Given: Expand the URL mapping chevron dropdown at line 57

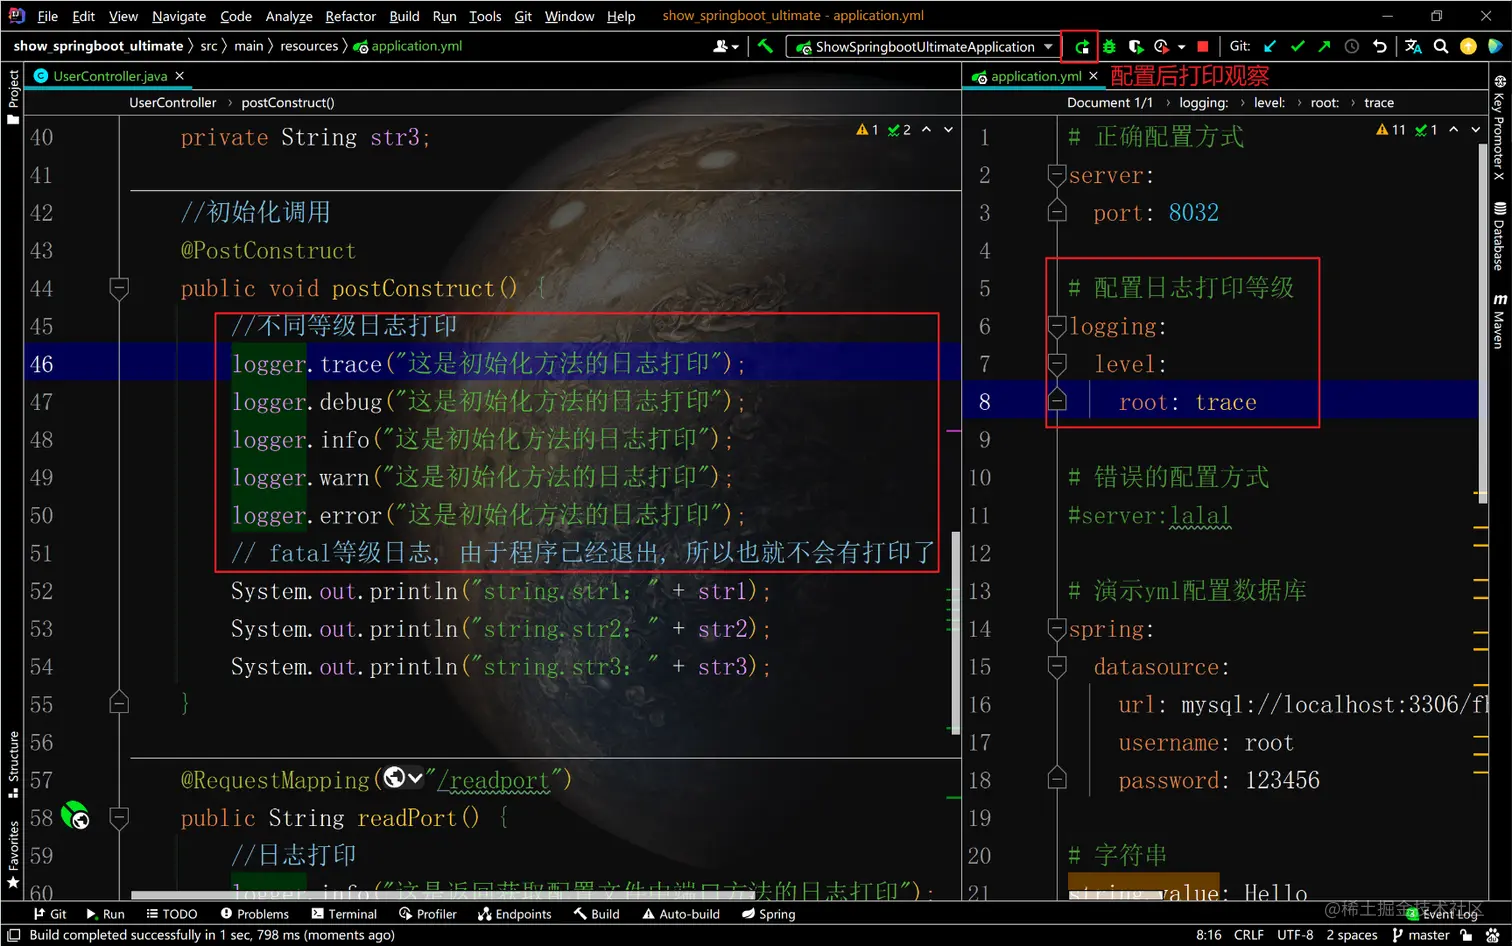Looking at the screenshot, I should (415, 778).
